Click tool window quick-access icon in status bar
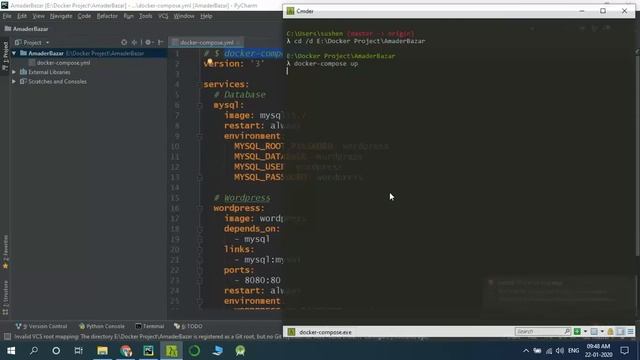640x360 pixels. pos(7,337)
